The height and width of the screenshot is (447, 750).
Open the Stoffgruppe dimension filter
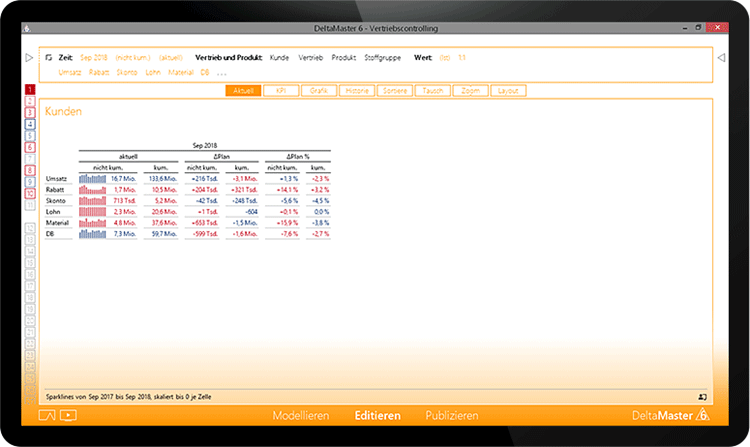pos(383,57)
